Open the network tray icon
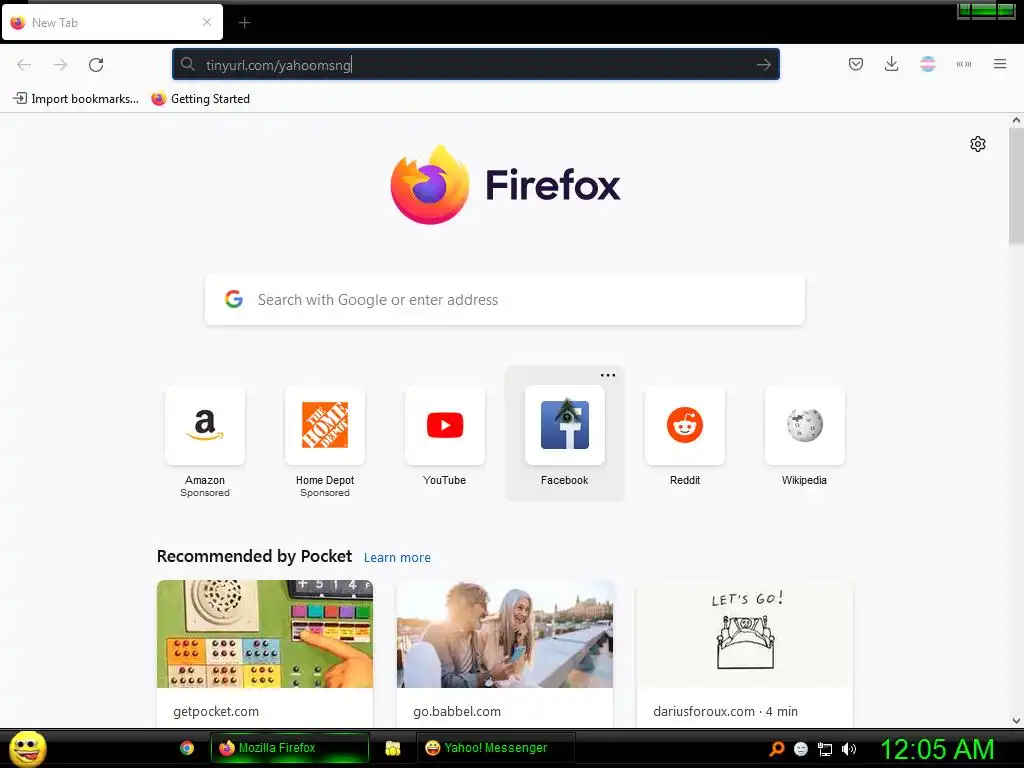 pos(825,749)
